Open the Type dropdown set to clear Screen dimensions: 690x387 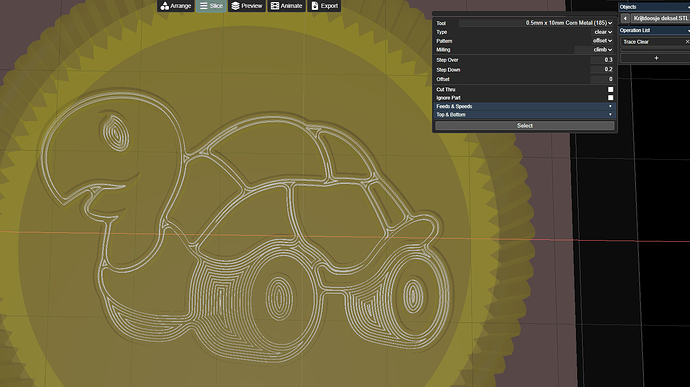click(603, 32)
